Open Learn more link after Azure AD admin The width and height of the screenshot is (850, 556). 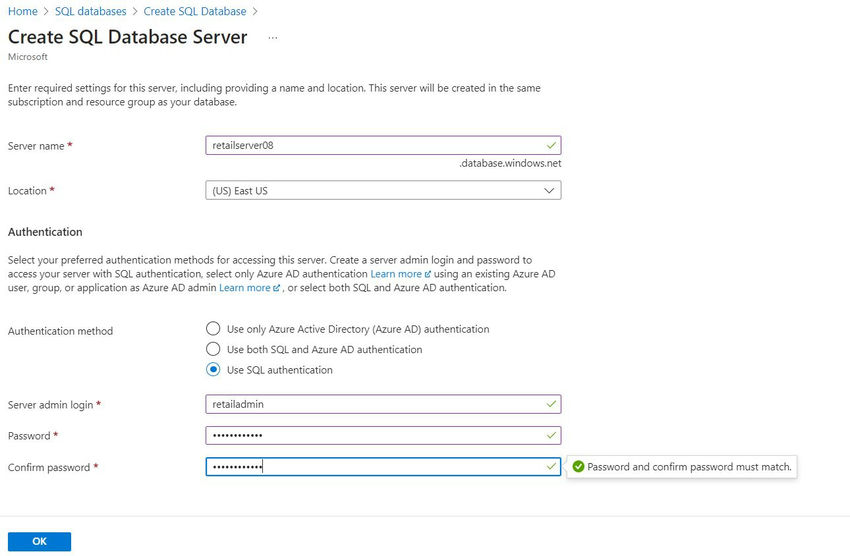pos(245,288)
